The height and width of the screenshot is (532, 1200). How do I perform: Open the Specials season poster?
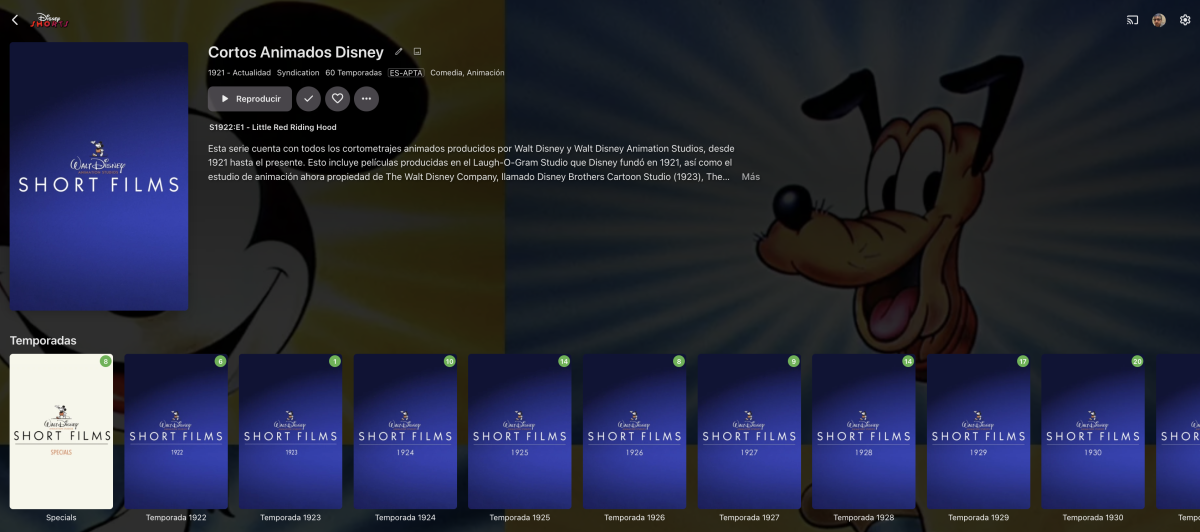point(61,431)
